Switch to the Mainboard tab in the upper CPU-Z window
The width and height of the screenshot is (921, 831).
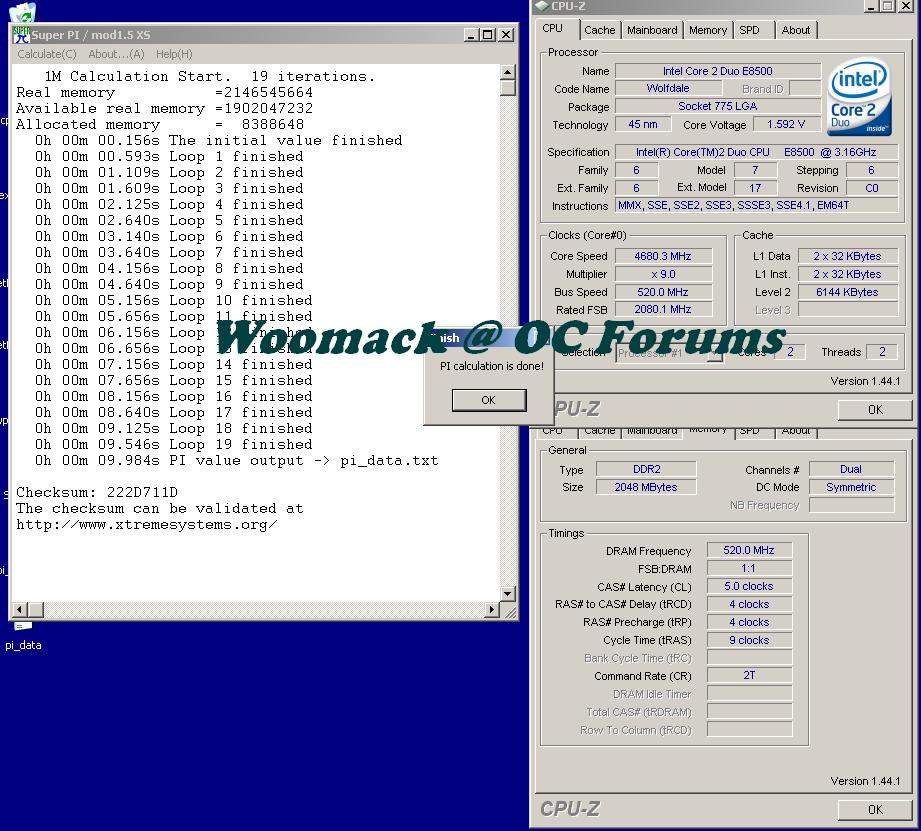[652, 30]
